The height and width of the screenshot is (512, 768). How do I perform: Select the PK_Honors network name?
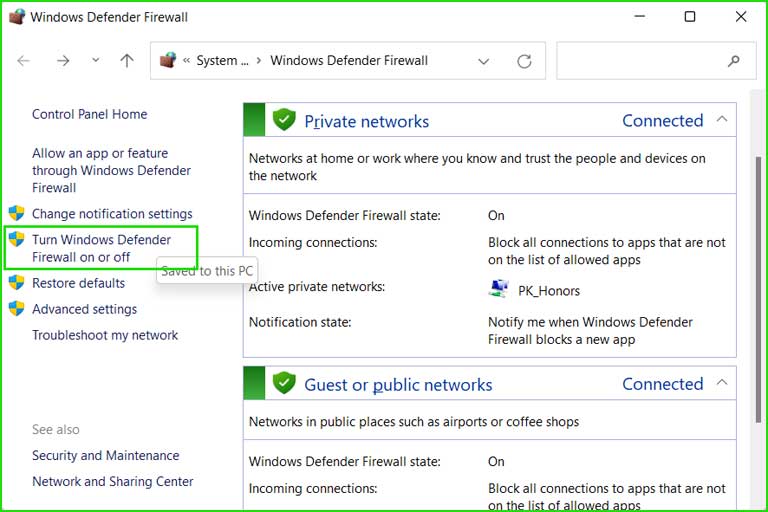(549, 291)
